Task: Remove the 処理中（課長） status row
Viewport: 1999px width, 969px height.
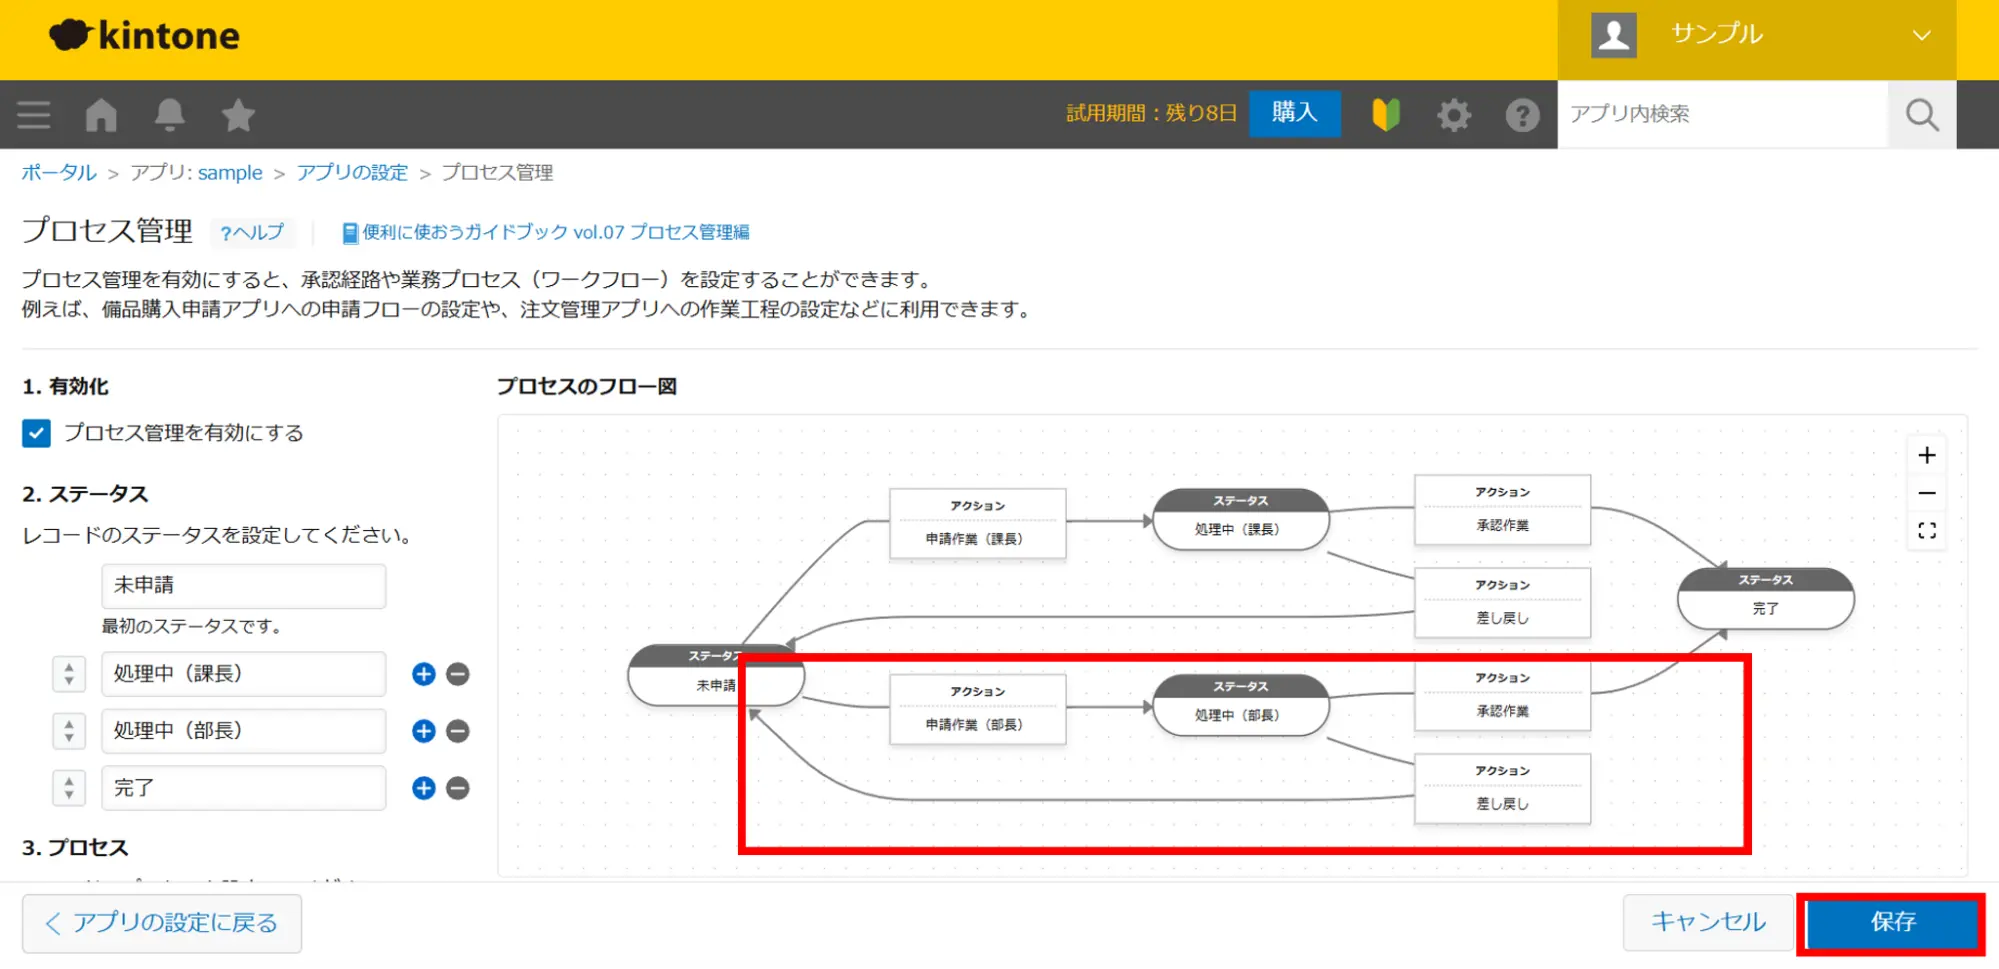Action: coord(458,674)
